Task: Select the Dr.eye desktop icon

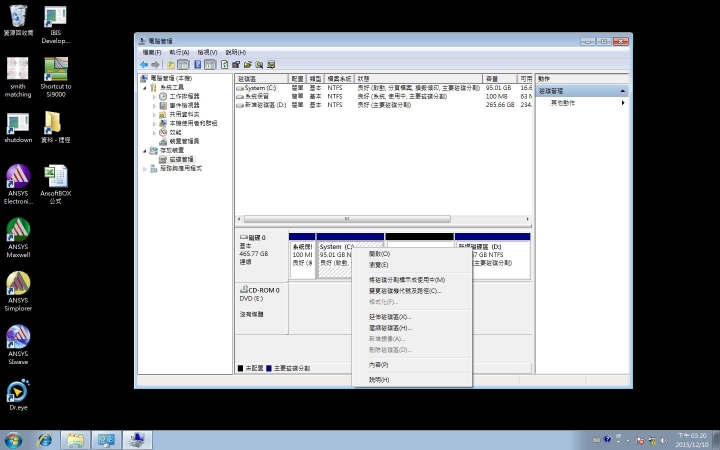Action: 18,395
